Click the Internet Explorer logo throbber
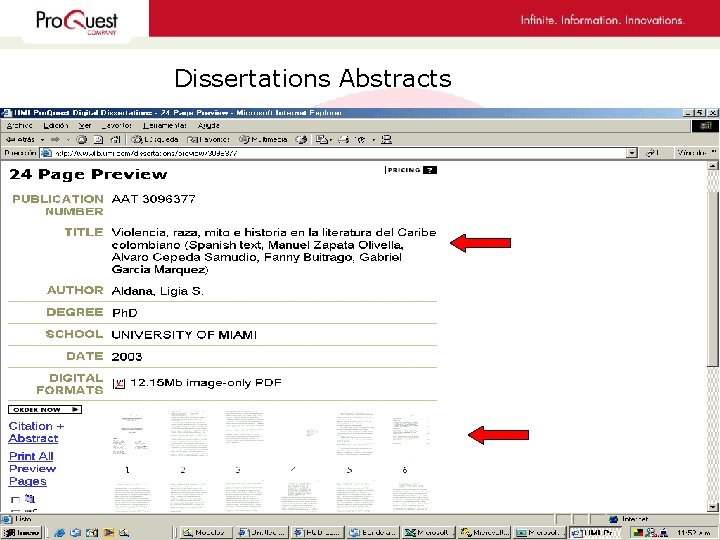720x540 pixels. click(705, 126)
